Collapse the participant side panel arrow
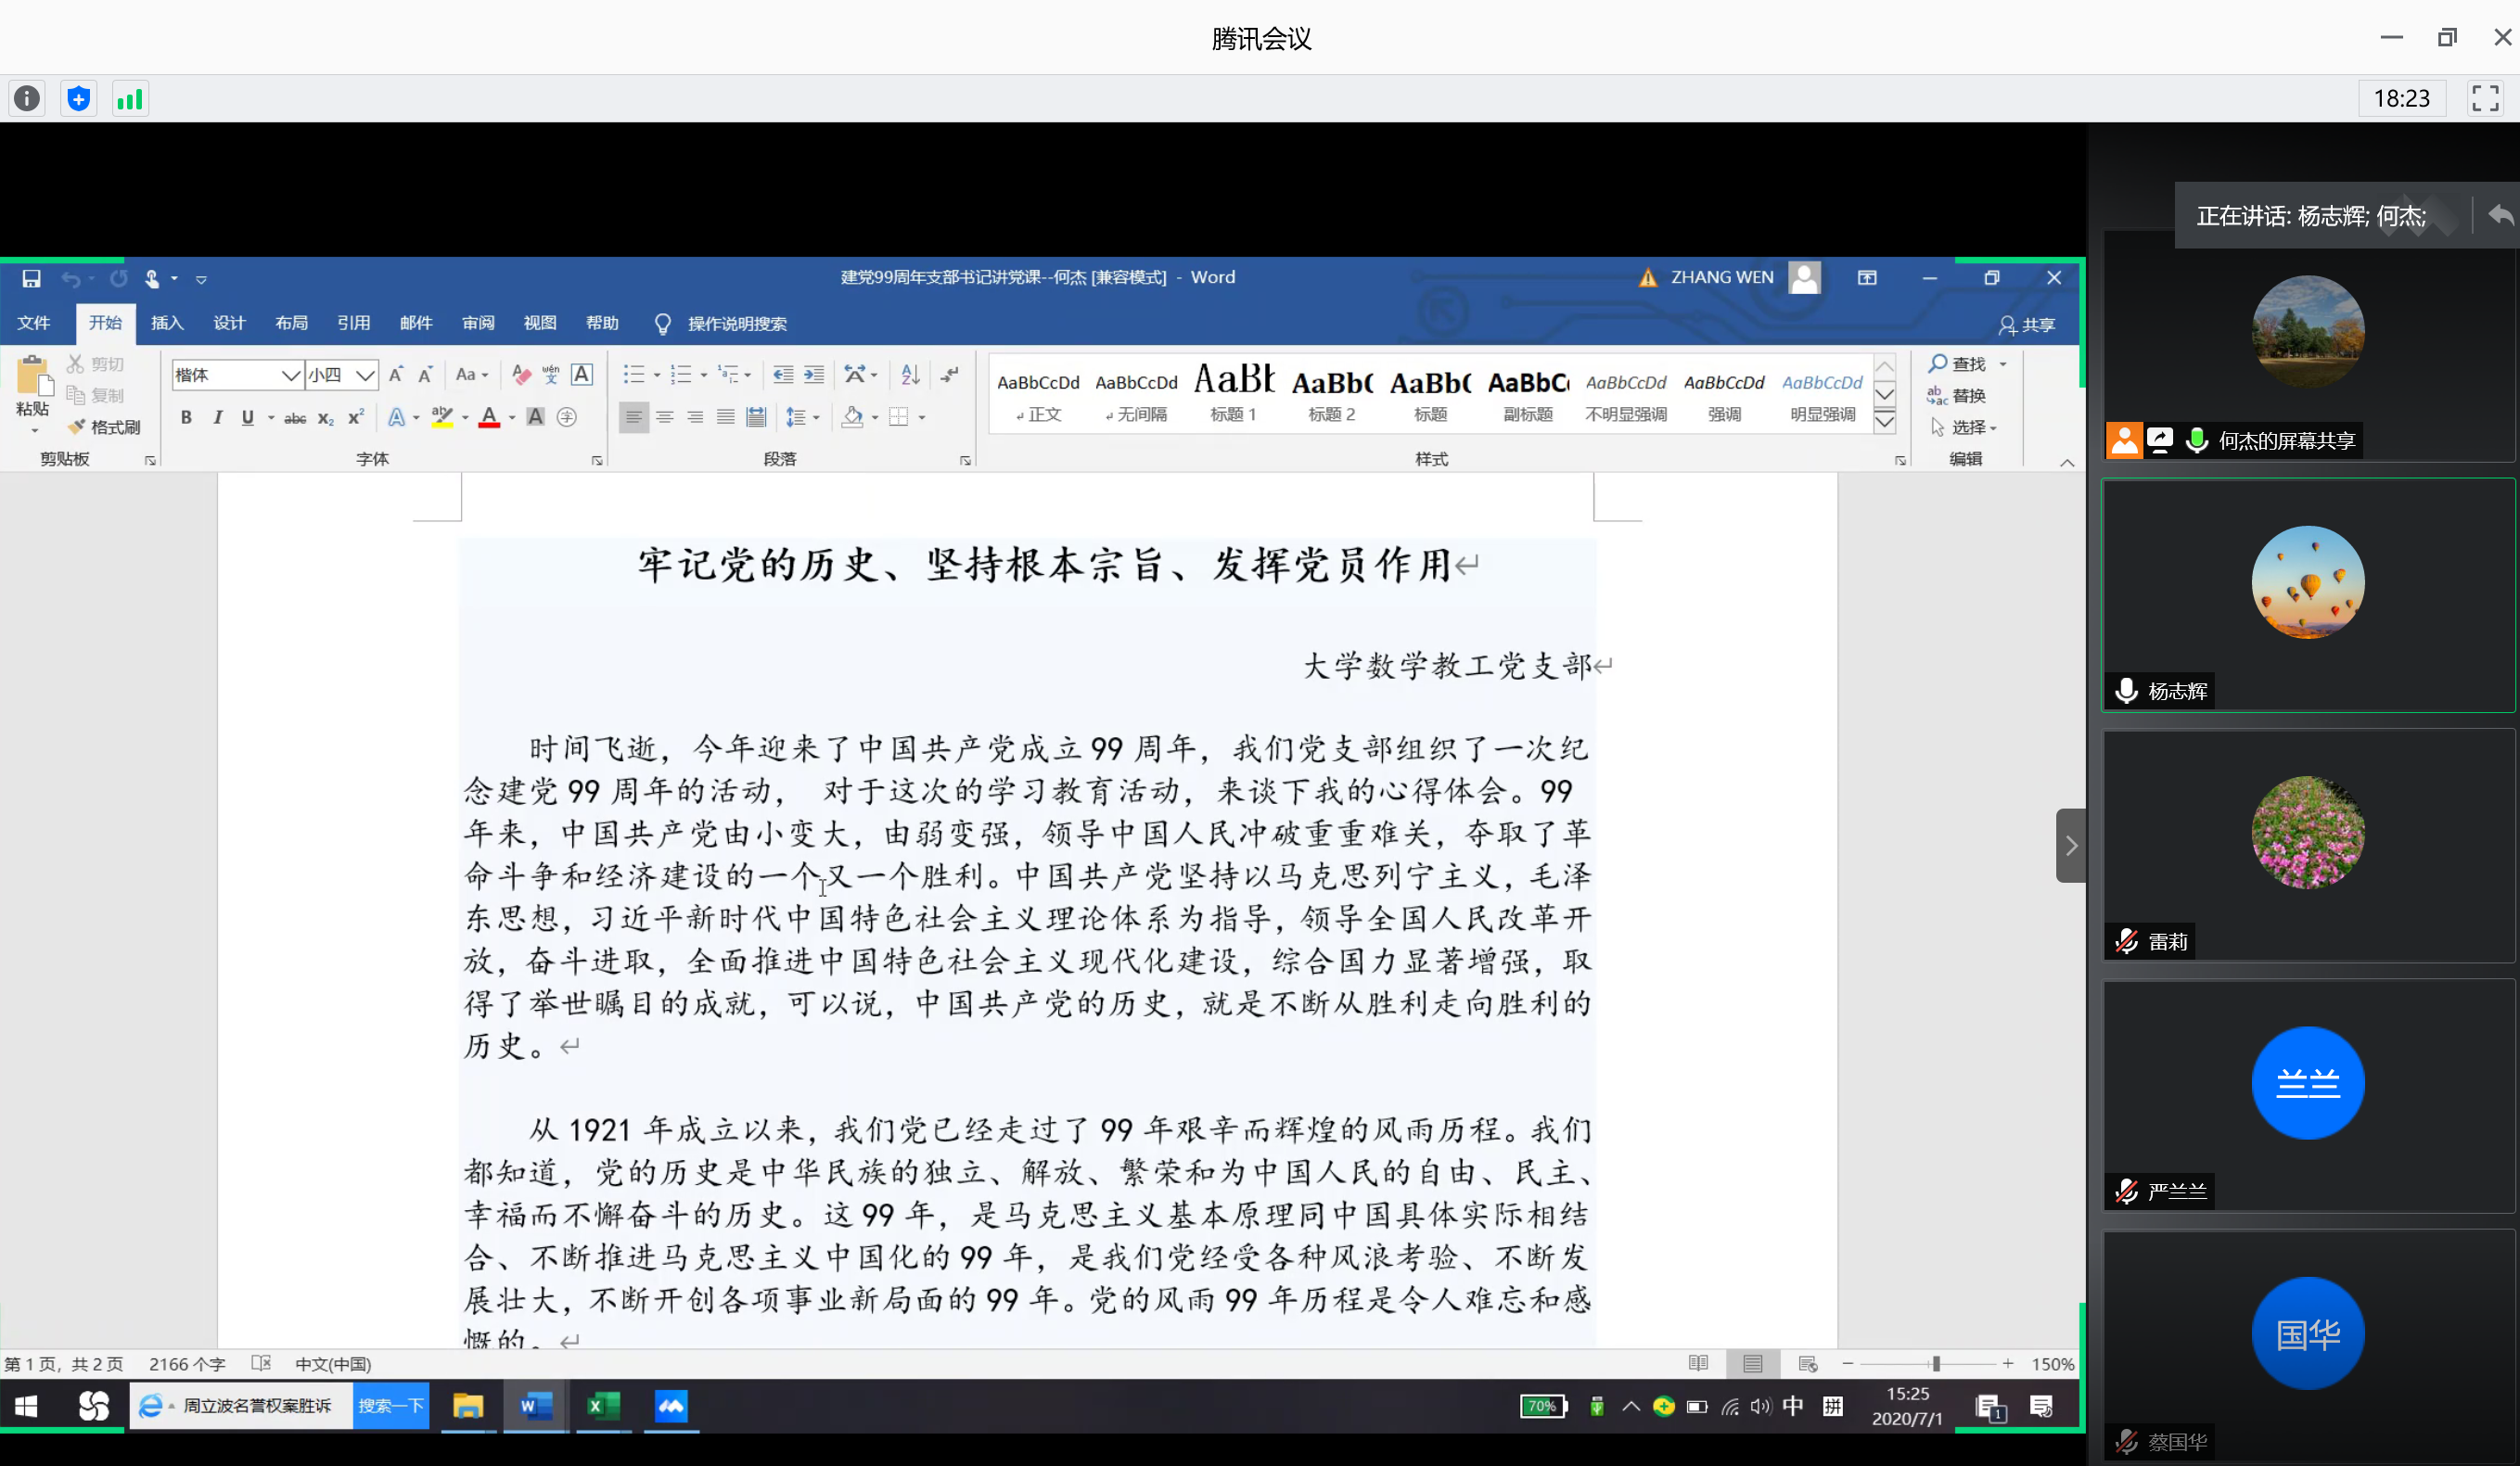The height and width of the screenshot is (1466, 2520). [x=2070, y=846]
